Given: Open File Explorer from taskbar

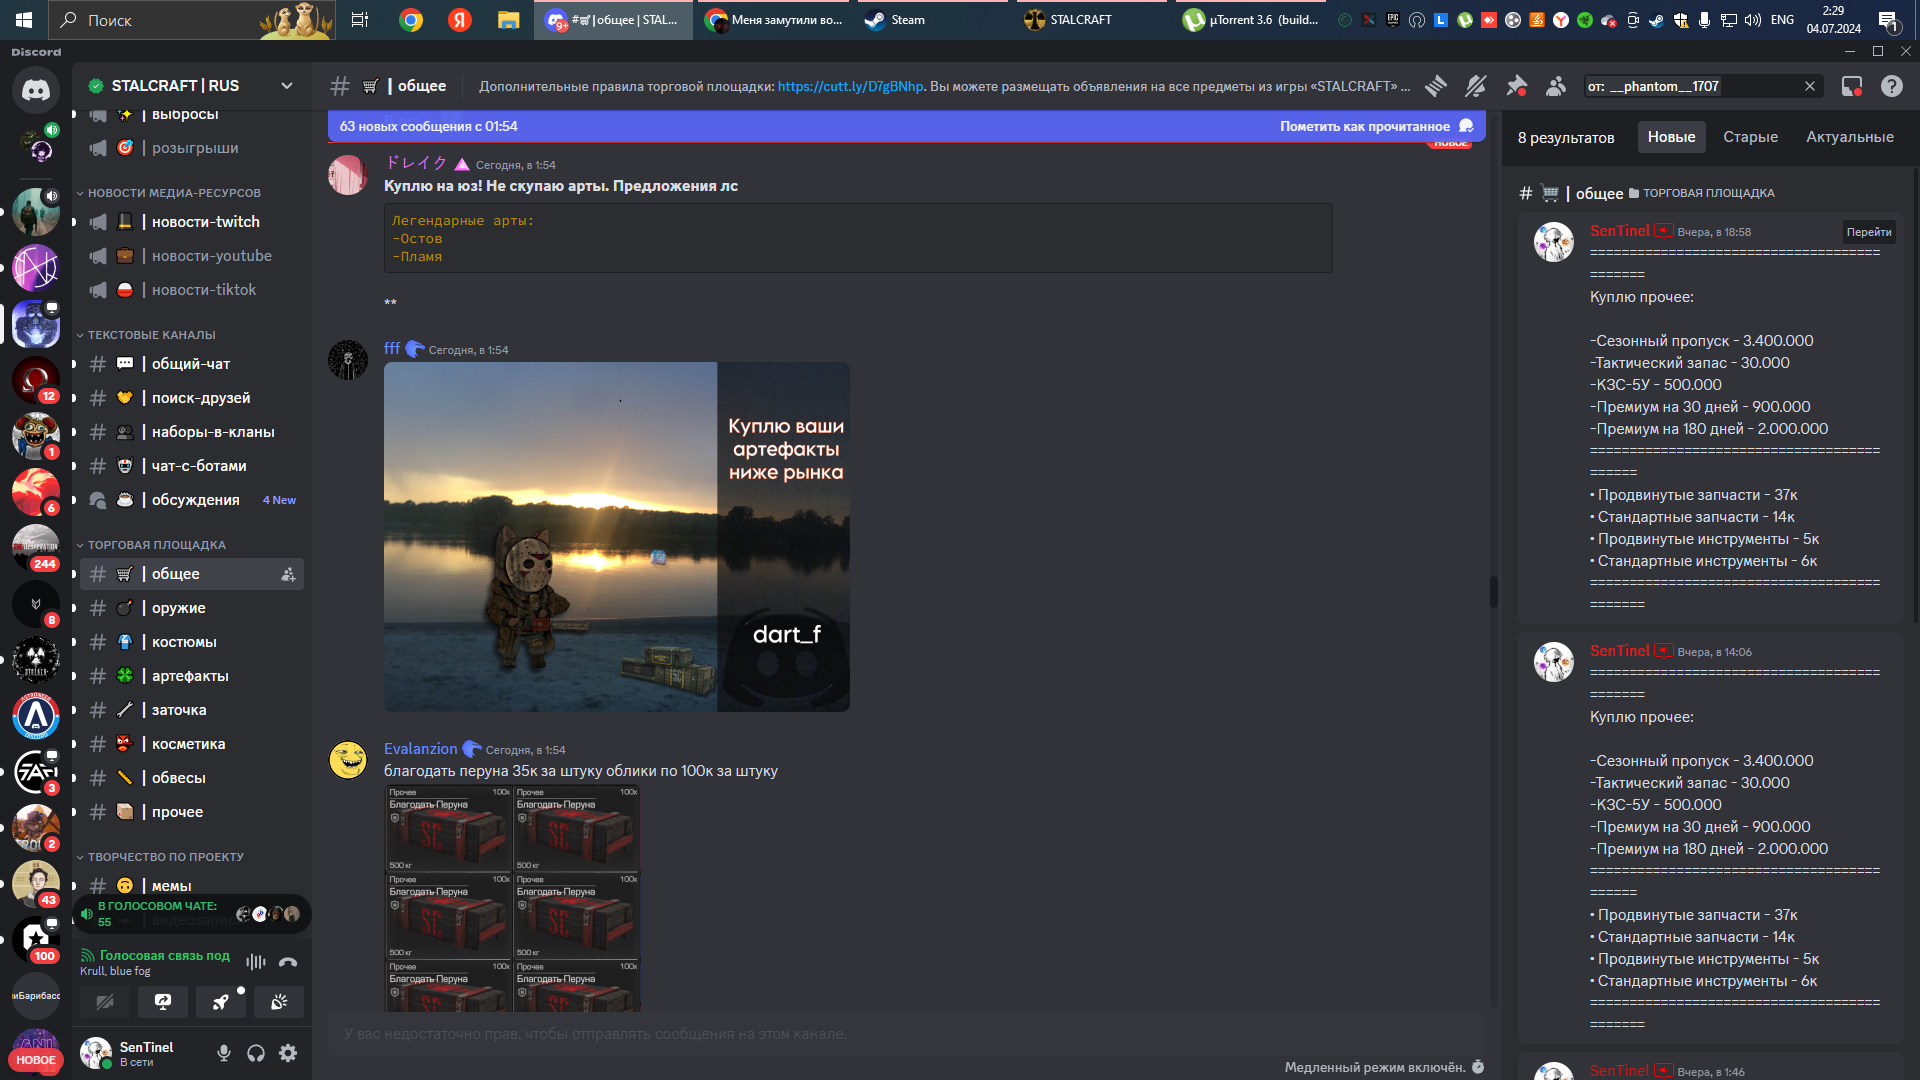Looking at the screenshot, I should (508, 20).
